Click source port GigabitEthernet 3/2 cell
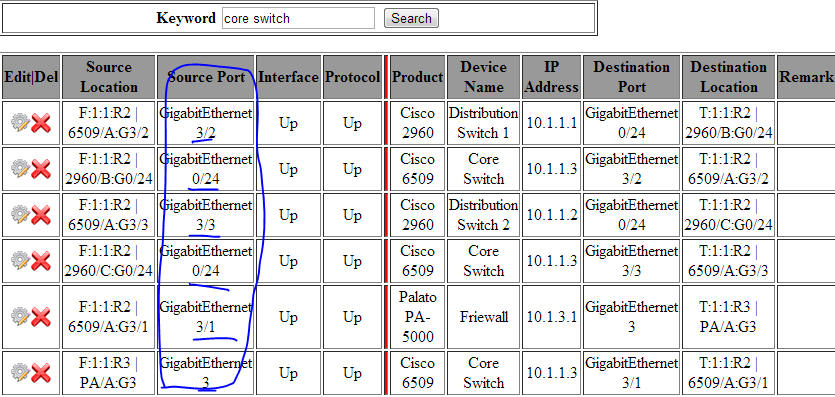 [x=206, y=123]
